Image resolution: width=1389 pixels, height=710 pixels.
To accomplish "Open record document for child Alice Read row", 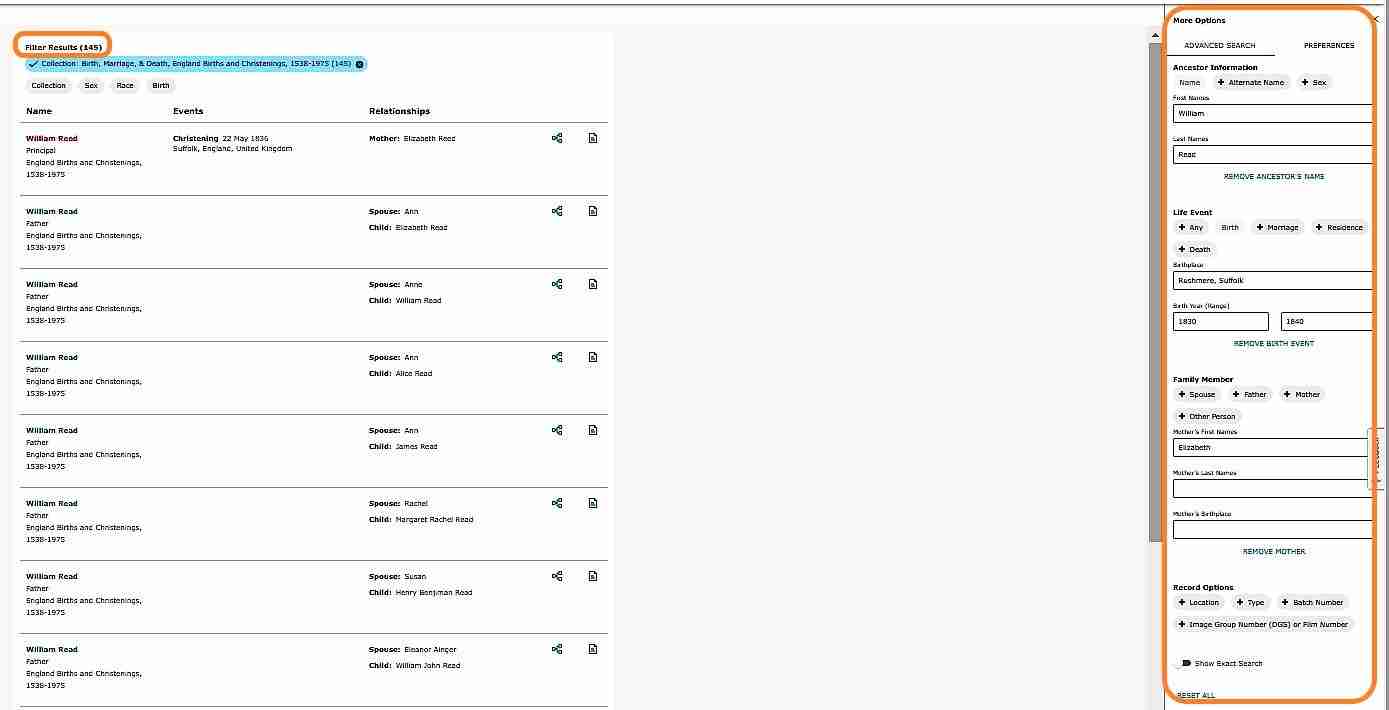I will coord(593,357).
